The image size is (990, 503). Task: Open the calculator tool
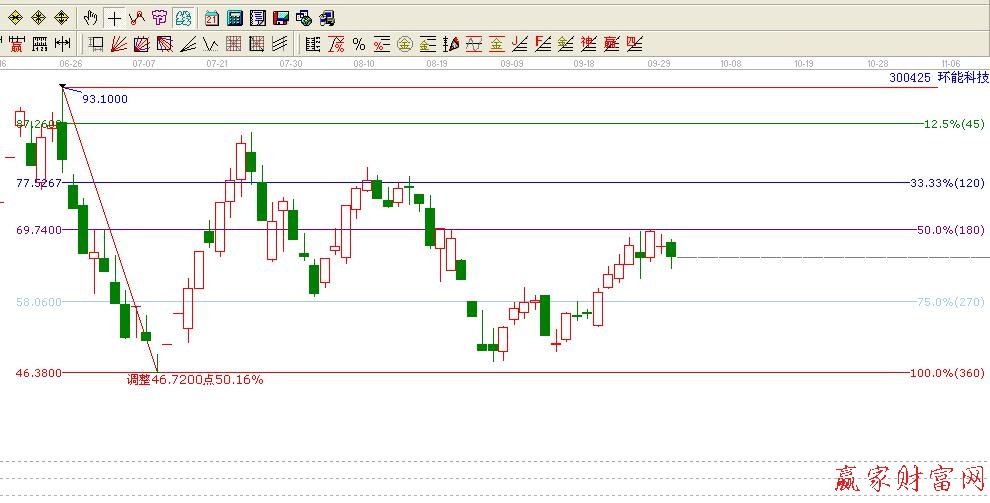click(x=235, y=17)
